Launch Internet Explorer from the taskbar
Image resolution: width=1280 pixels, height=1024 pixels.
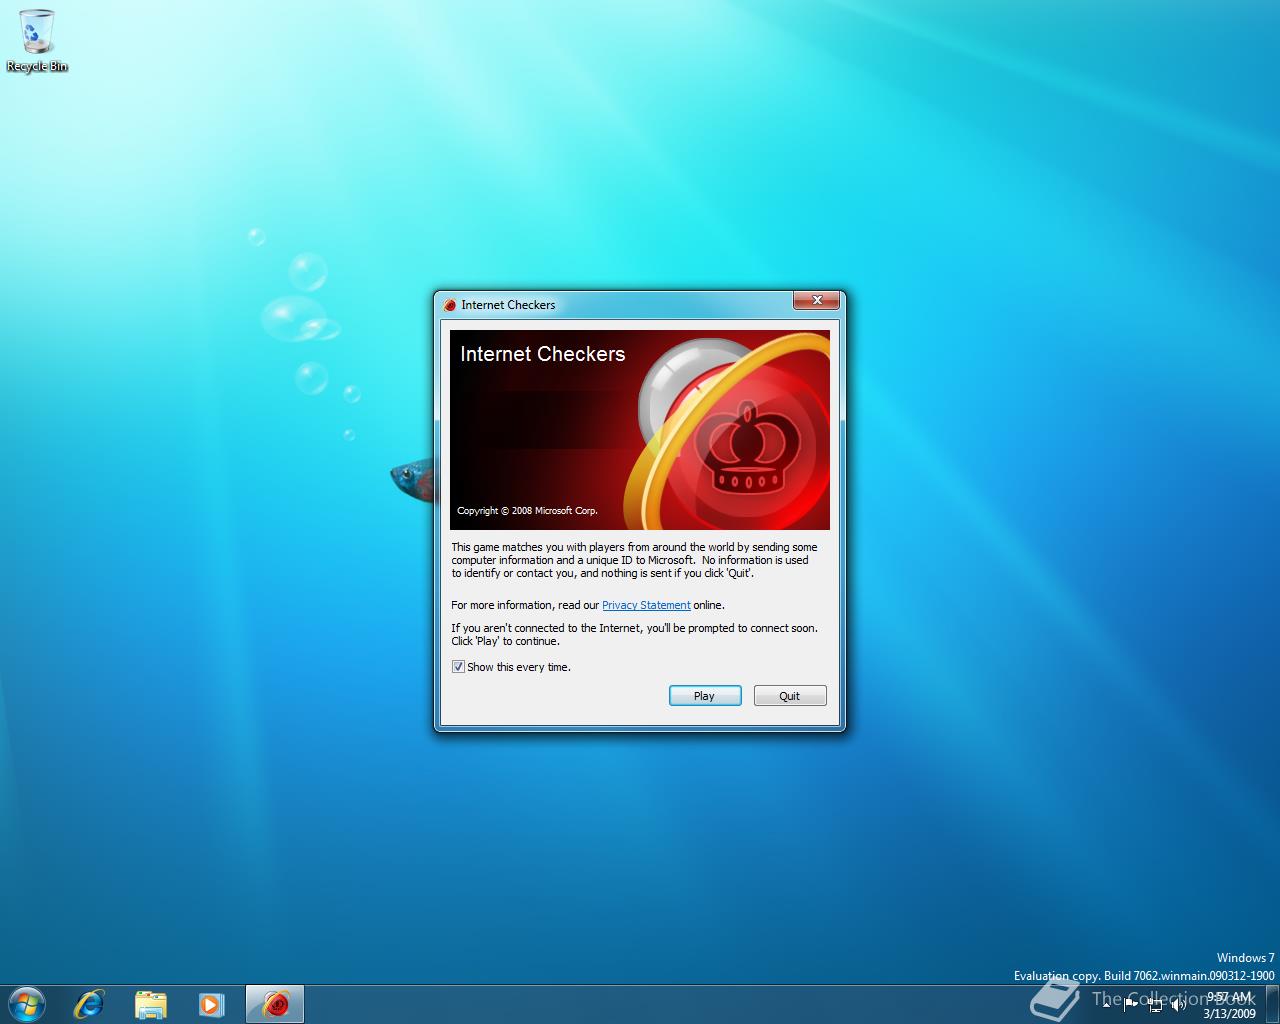click(89, 1003)
